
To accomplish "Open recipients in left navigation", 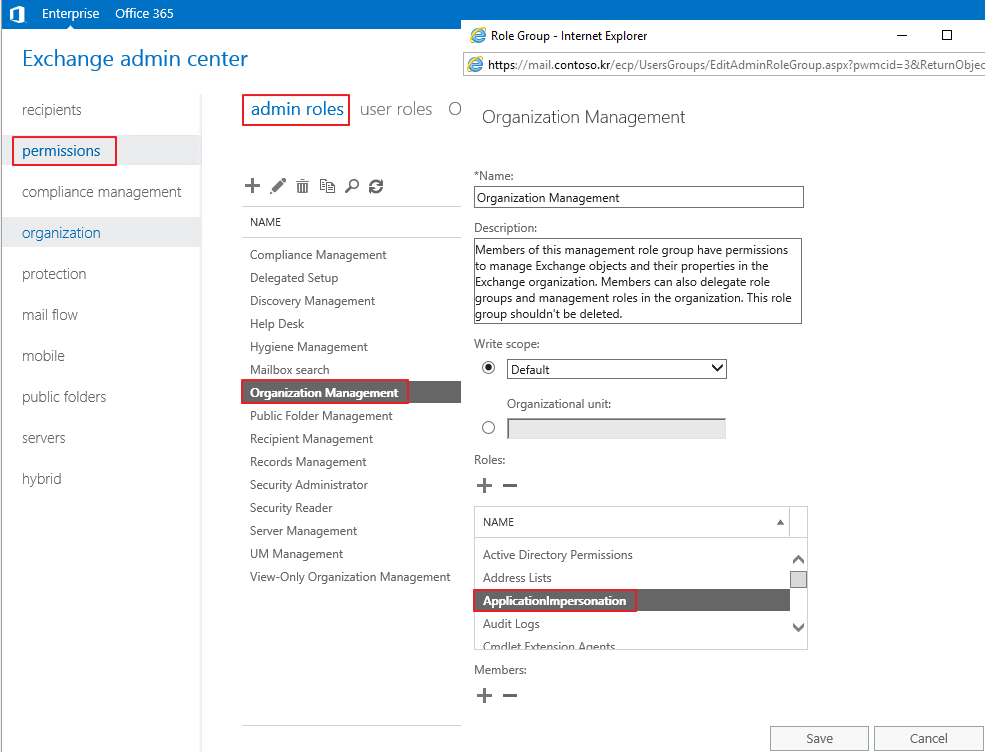I will [52, 110].
